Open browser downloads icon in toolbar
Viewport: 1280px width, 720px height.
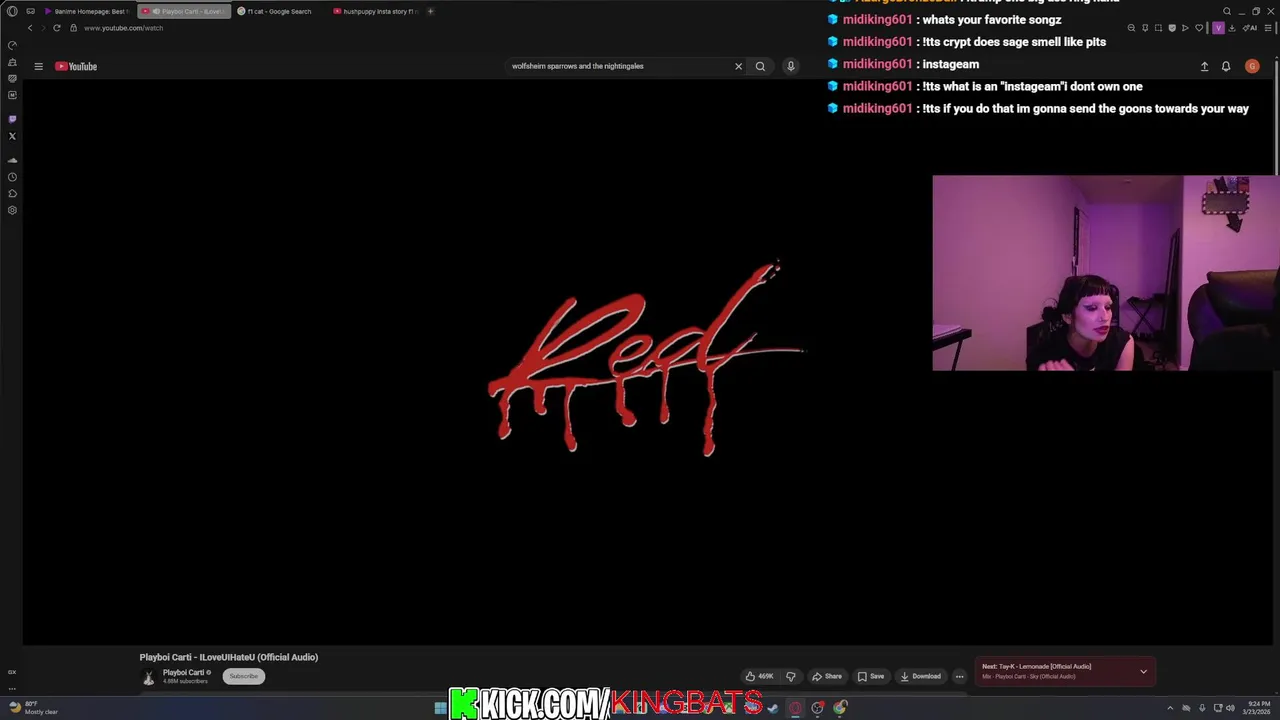pos(1232,28)
